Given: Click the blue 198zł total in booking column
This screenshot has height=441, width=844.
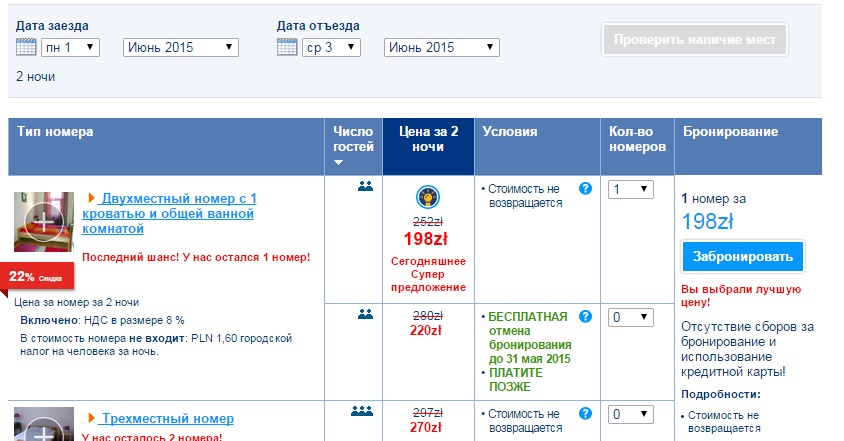Looking at the screenshot, I should point(707,221).
